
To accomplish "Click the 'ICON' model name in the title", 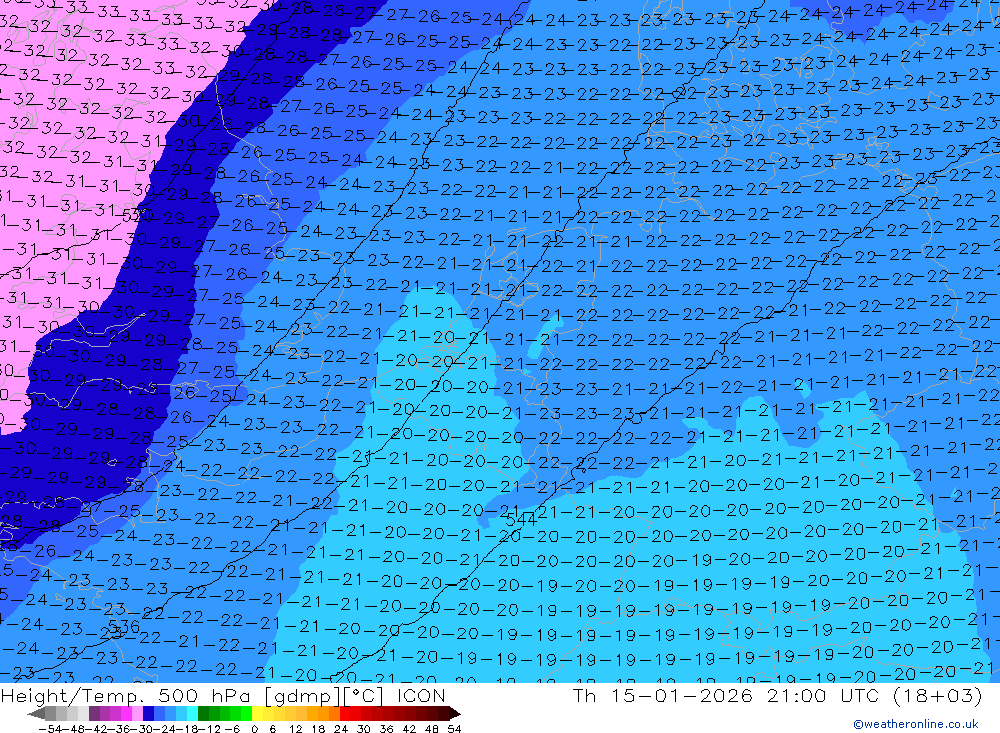I will tap(421, 695).
